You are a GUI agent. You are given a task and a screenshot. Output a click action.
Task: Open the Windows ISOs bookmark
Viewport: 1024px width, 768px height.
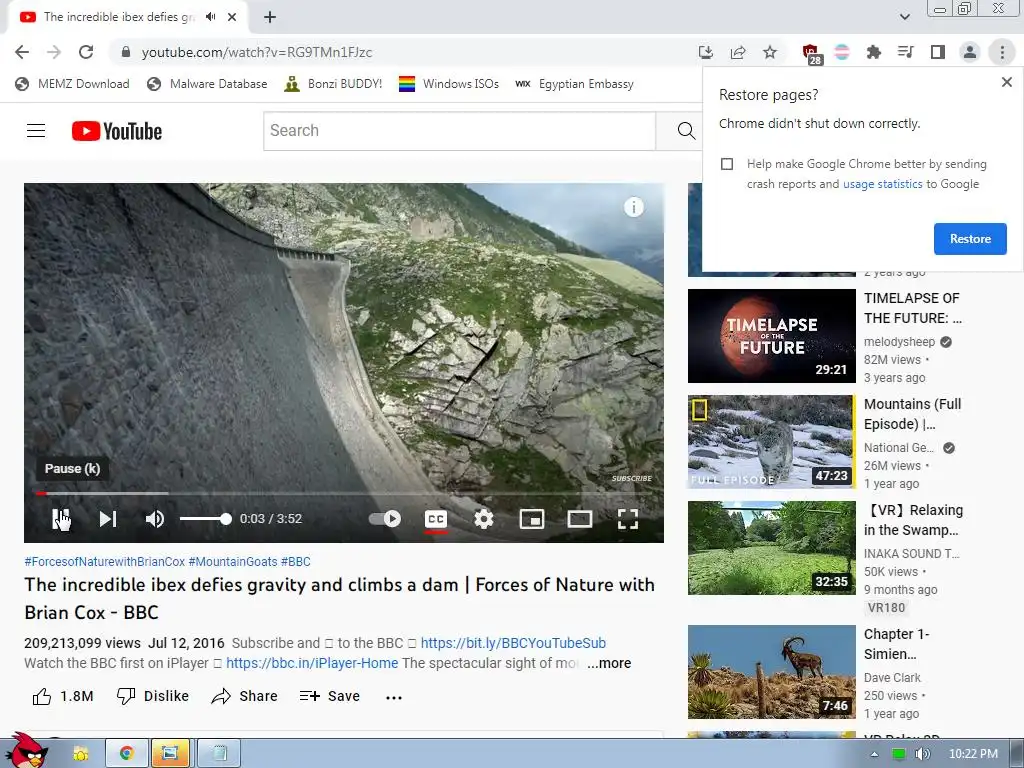[x=449, y=84]
